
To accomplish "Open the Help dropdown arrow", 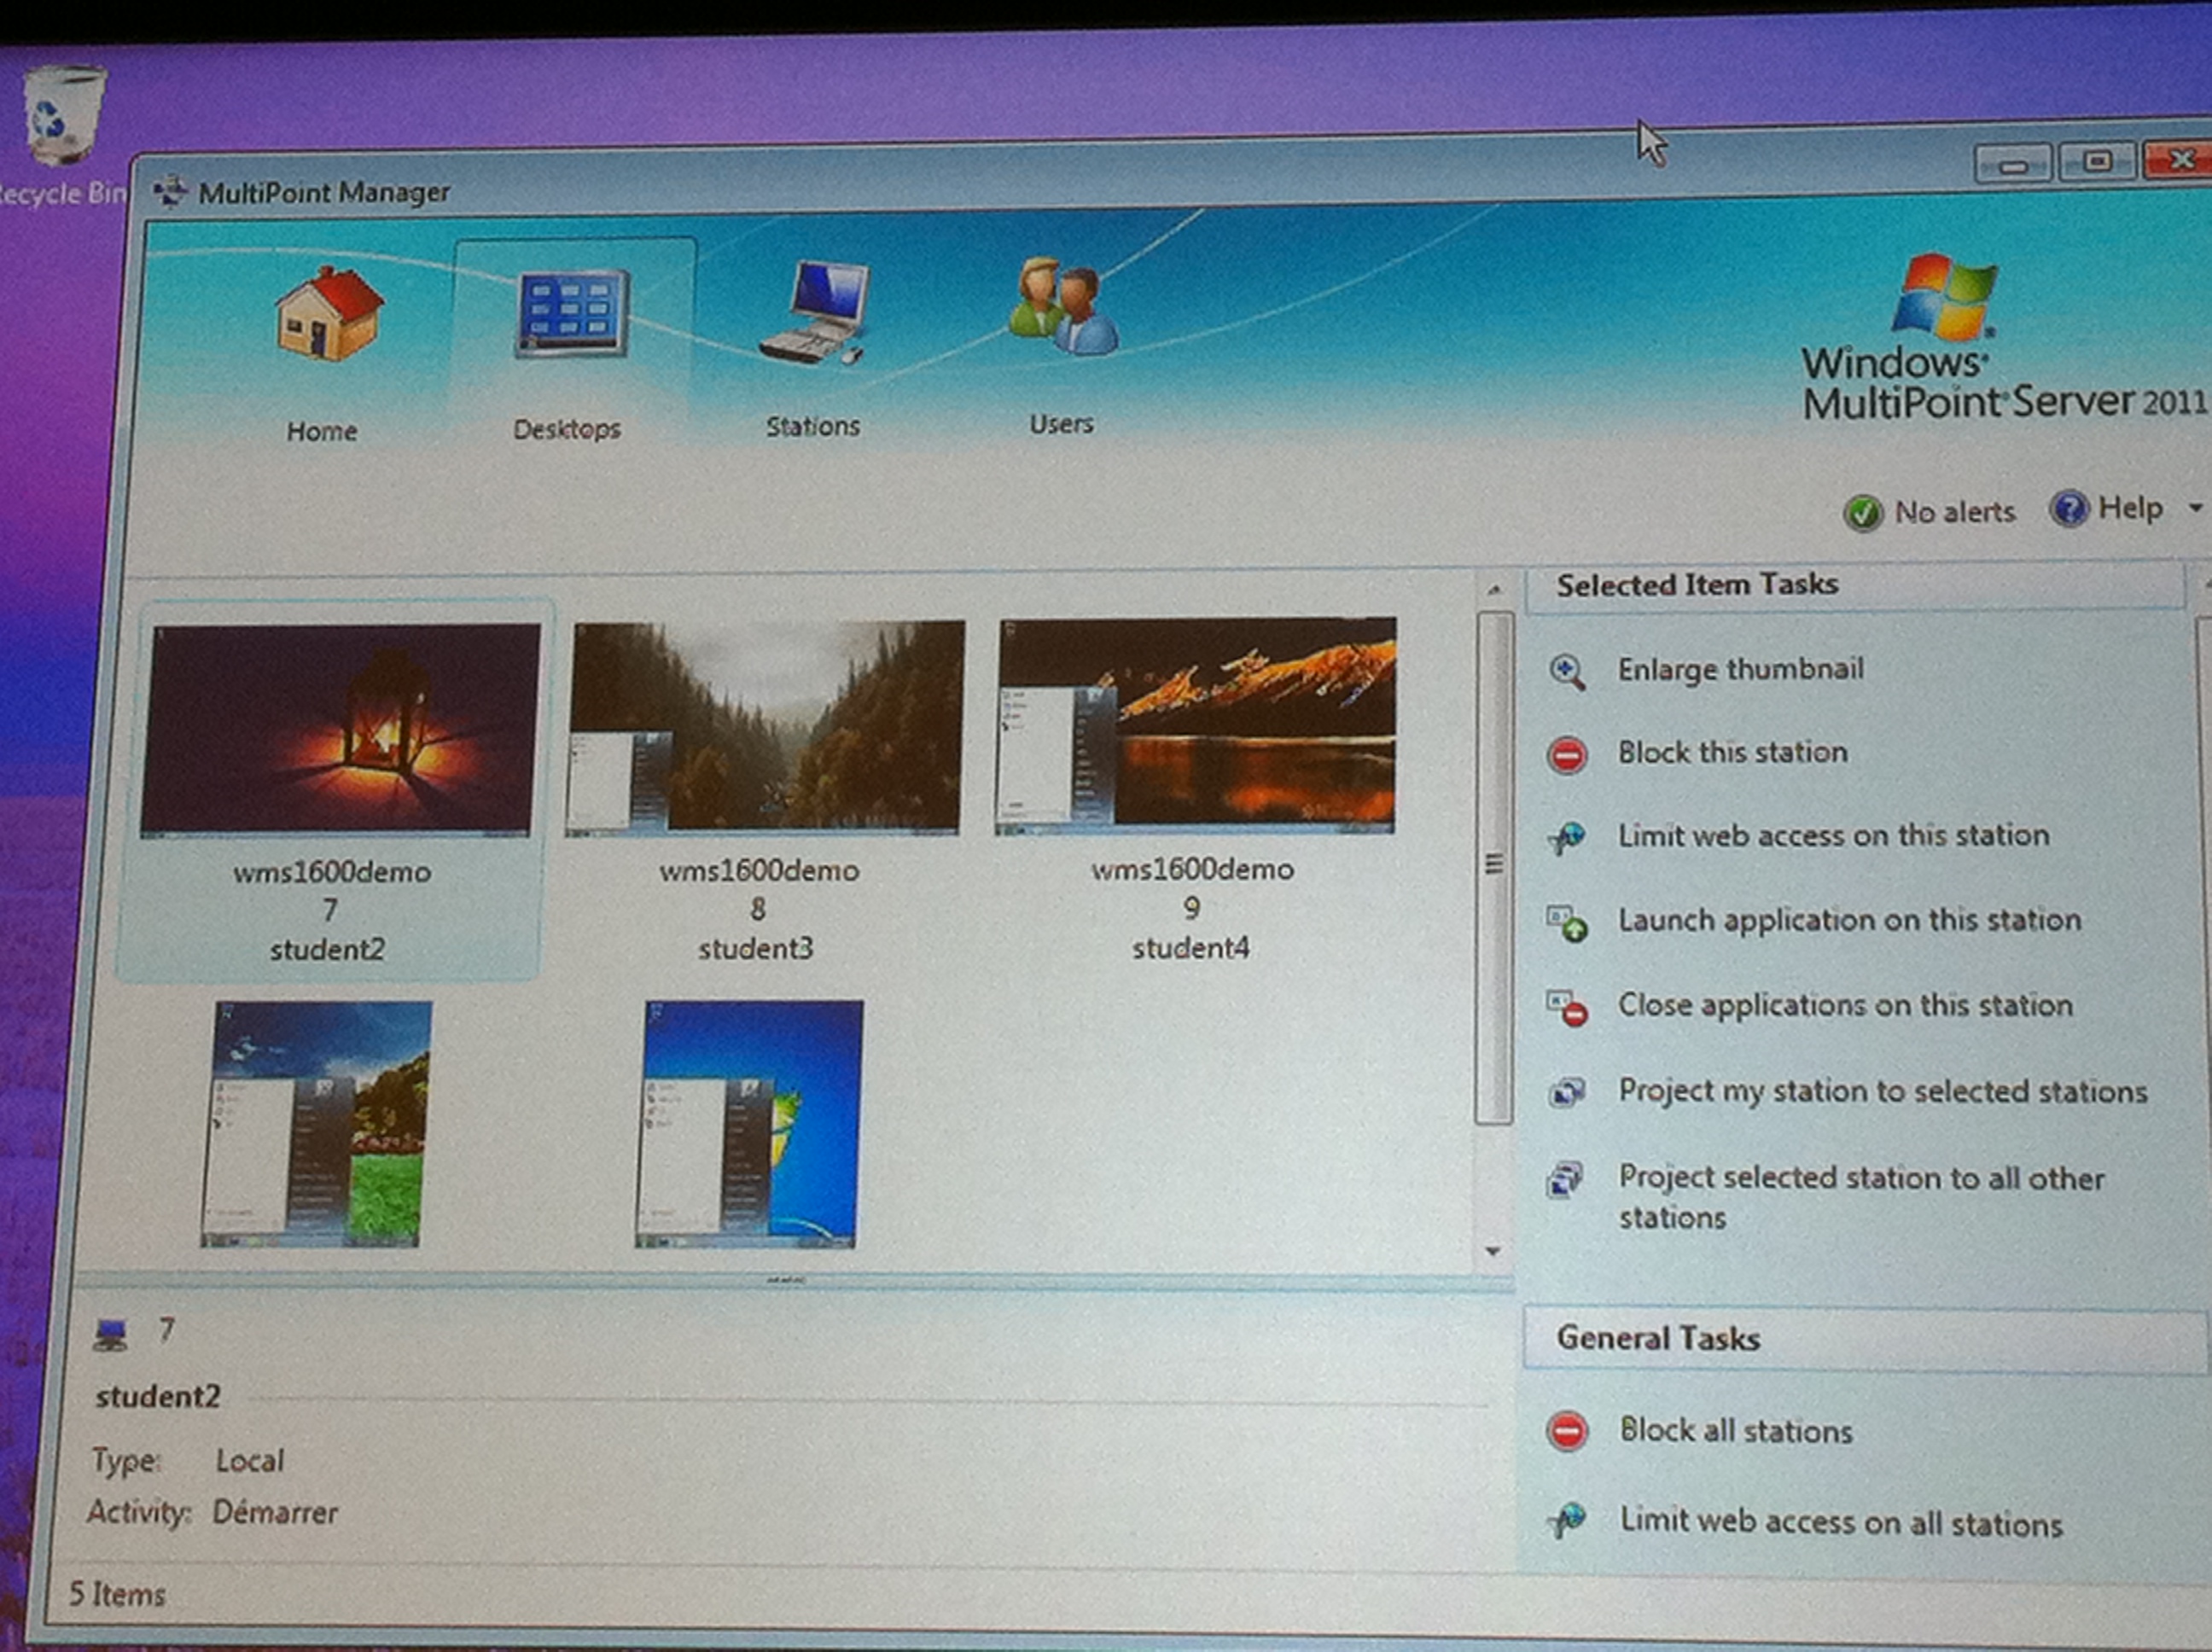I will click(x=2194, y=508).
